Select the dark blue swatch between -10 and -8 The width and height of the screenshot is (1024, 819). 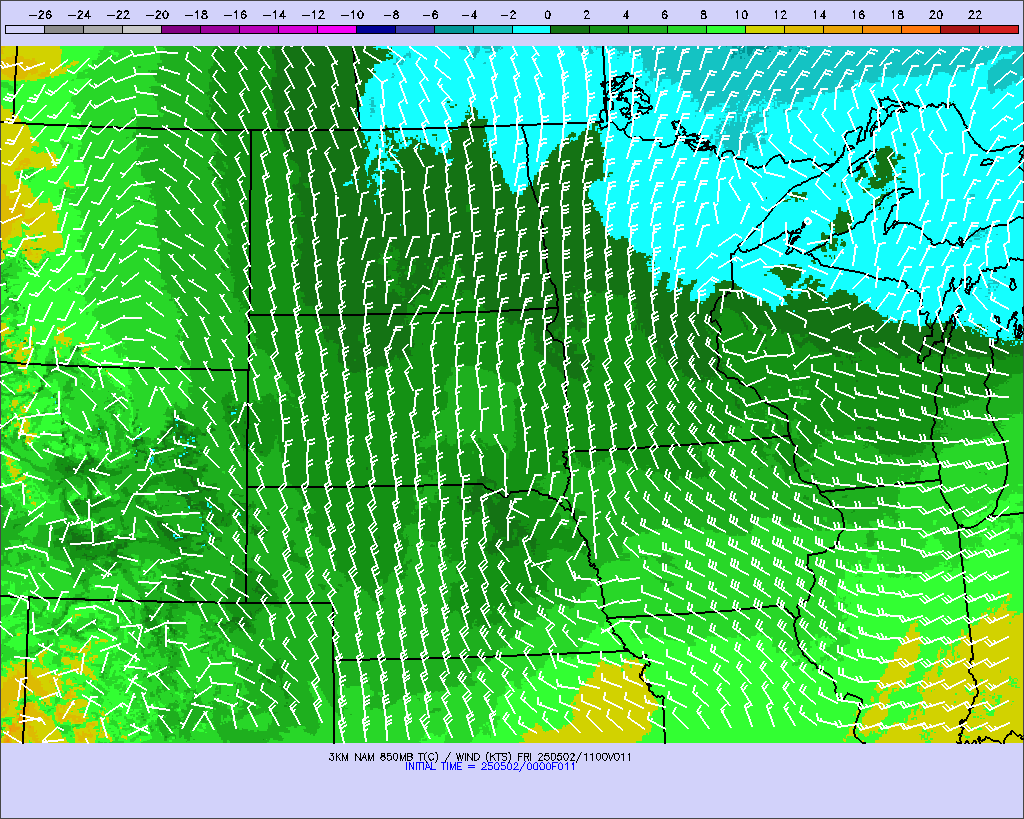click(376, 29)
